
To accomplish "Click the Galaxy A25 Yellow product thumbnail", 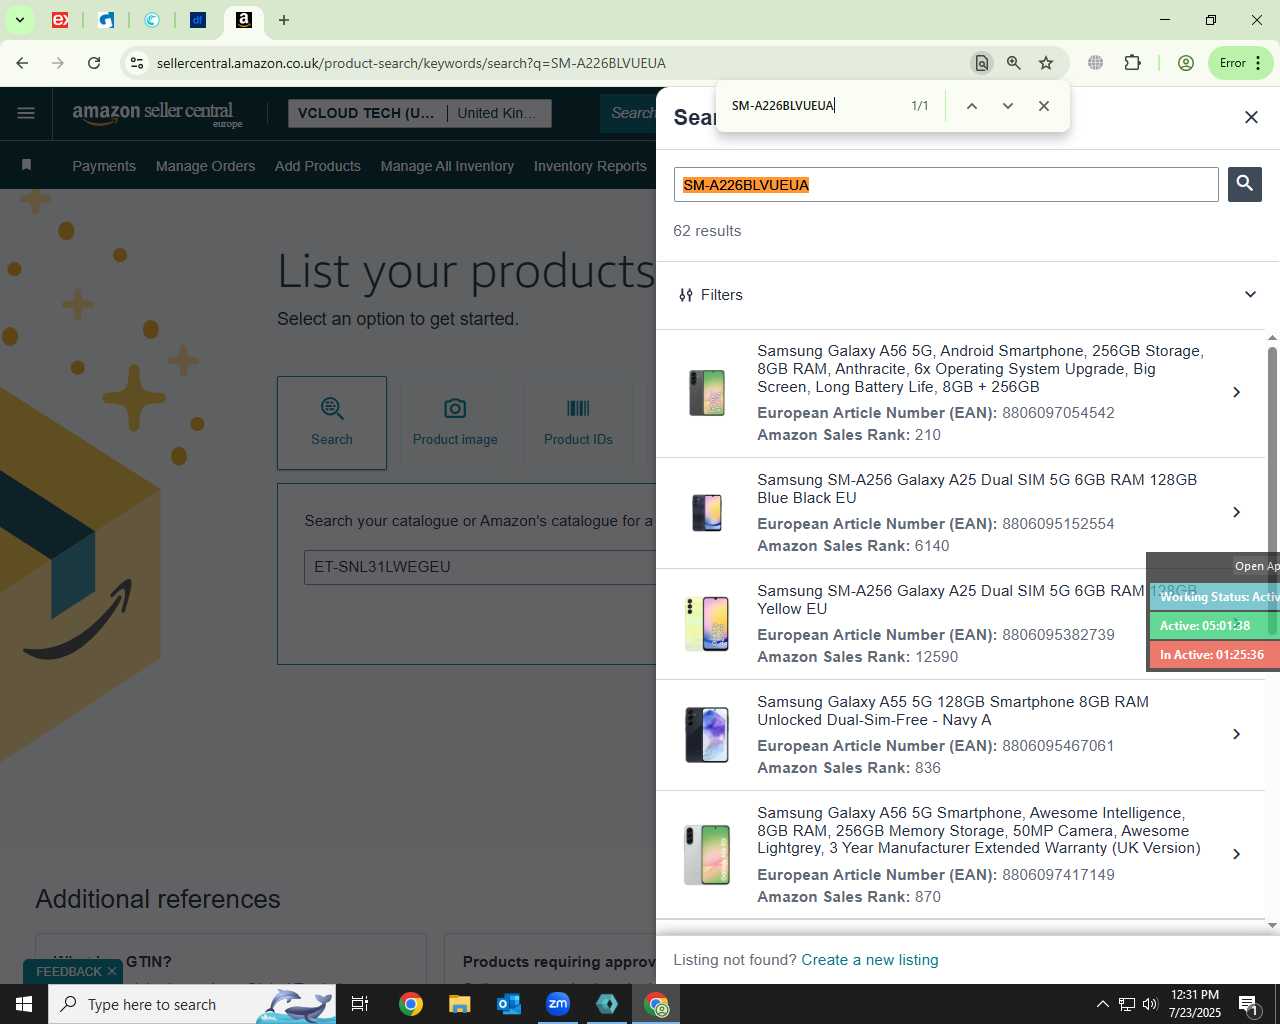I will pos(707,623).
